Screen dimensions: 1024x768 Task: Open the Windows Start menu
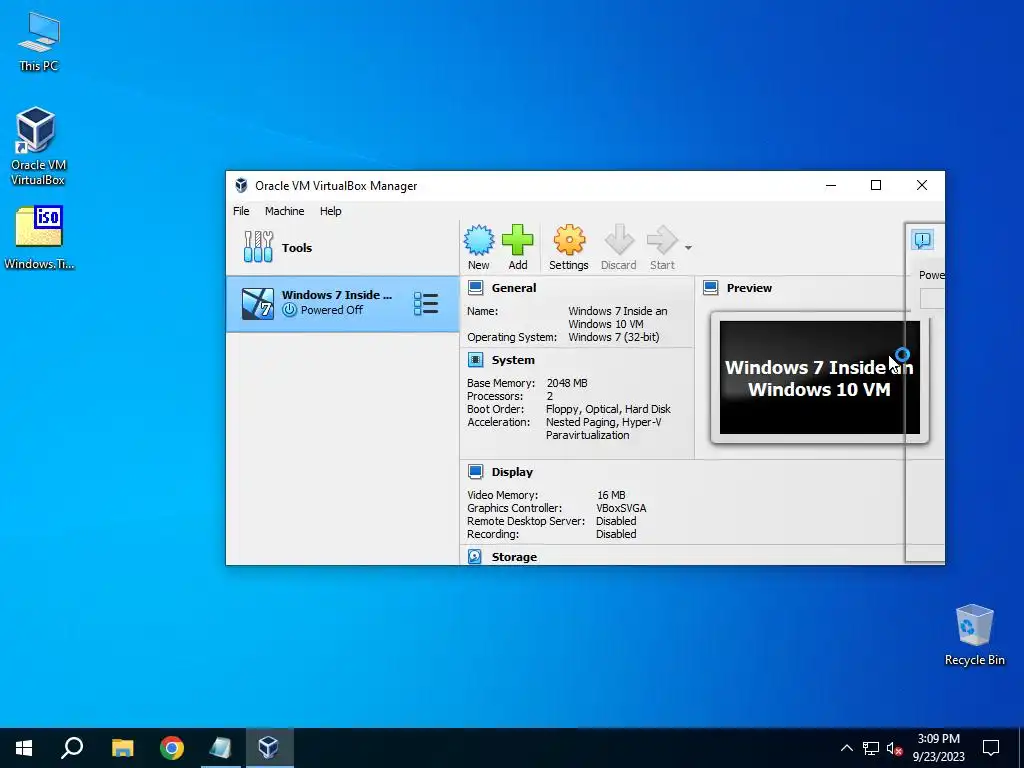point(24,748)
